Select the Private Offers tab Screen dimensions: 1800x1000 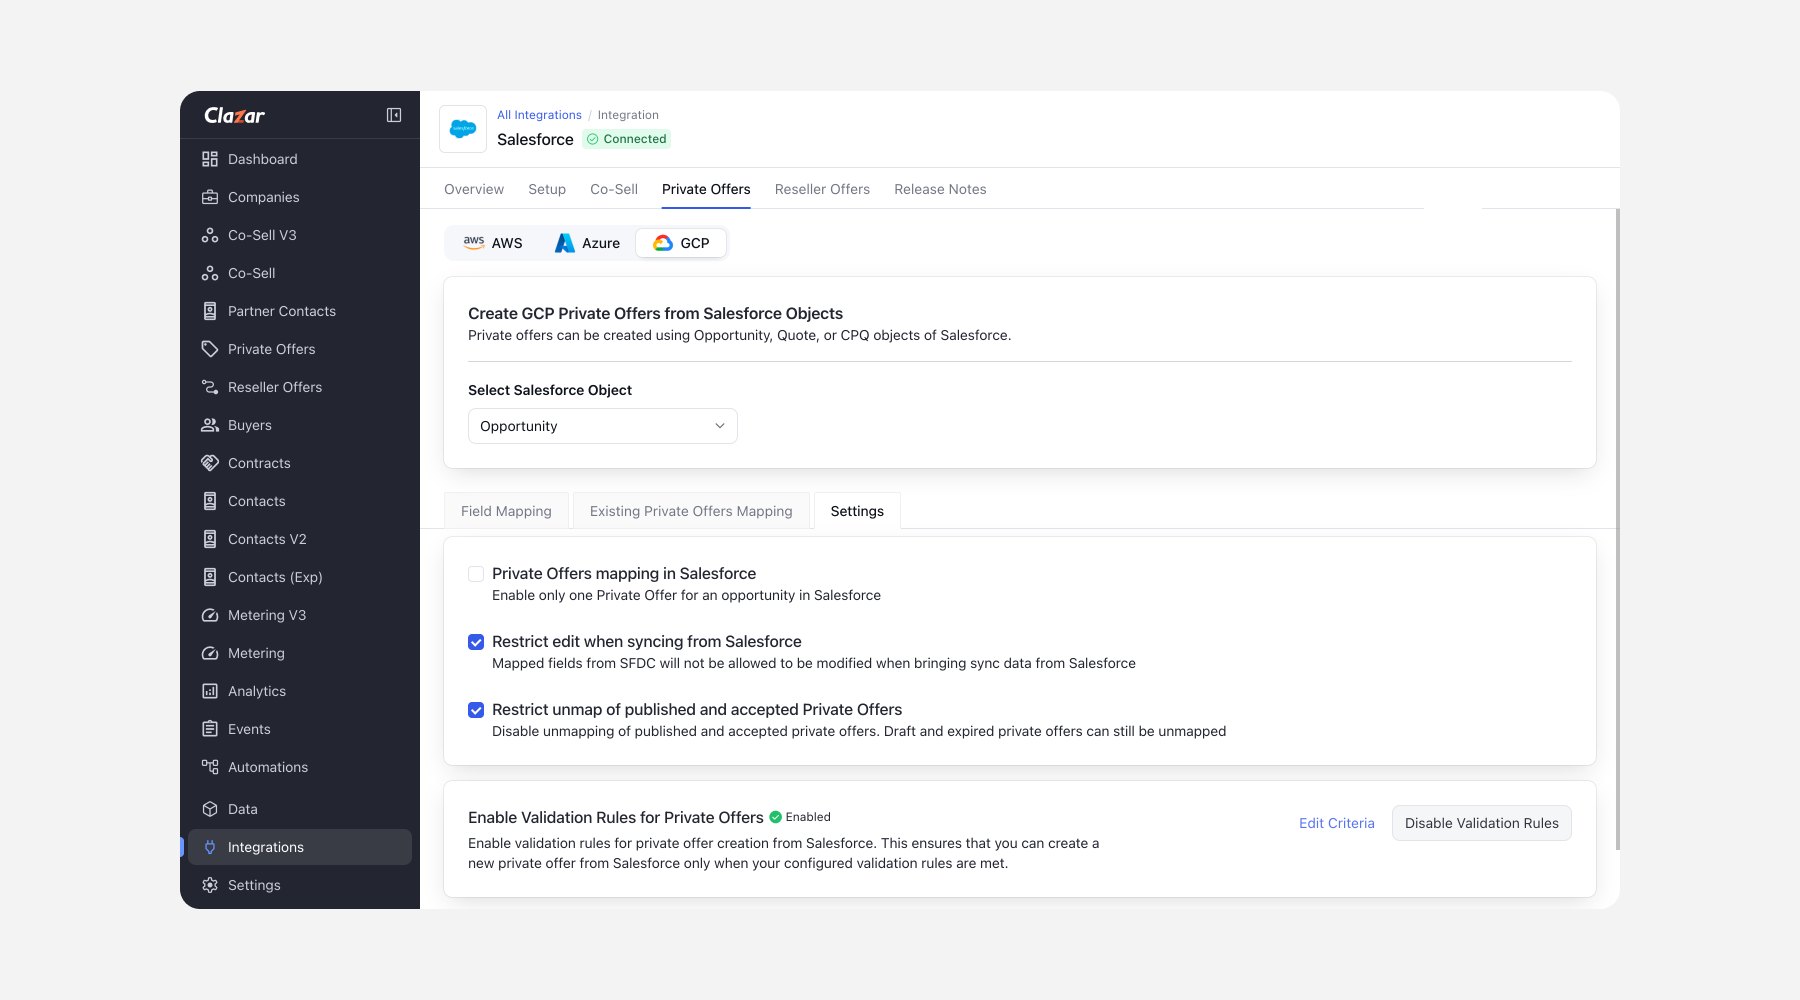tap(706, 189)
